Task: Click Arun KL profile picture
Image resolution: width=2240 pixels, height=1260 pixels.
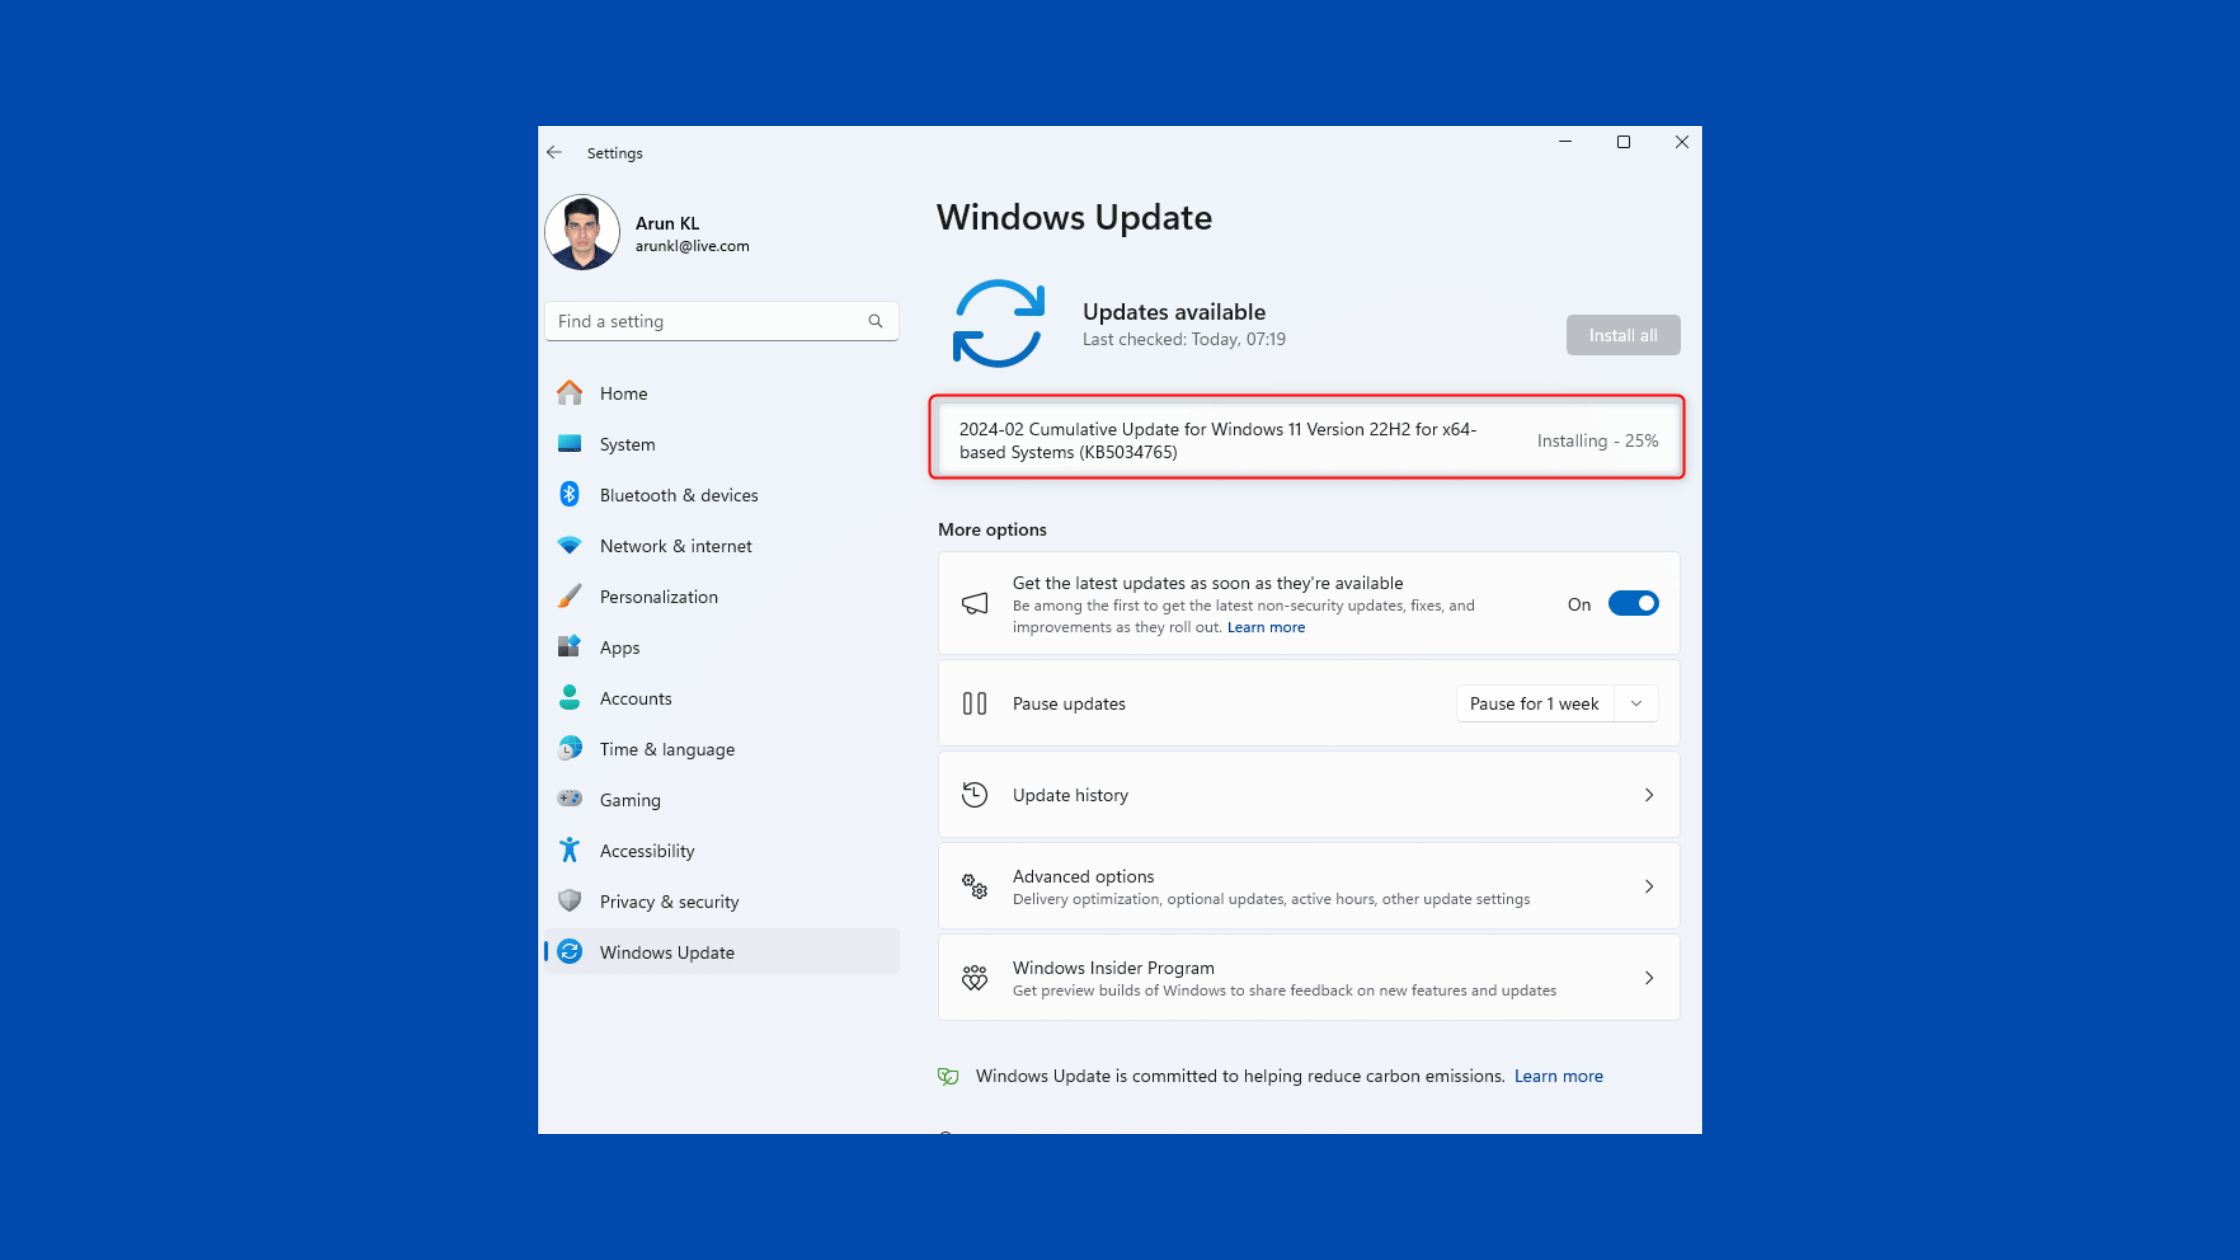Action: 582,233
